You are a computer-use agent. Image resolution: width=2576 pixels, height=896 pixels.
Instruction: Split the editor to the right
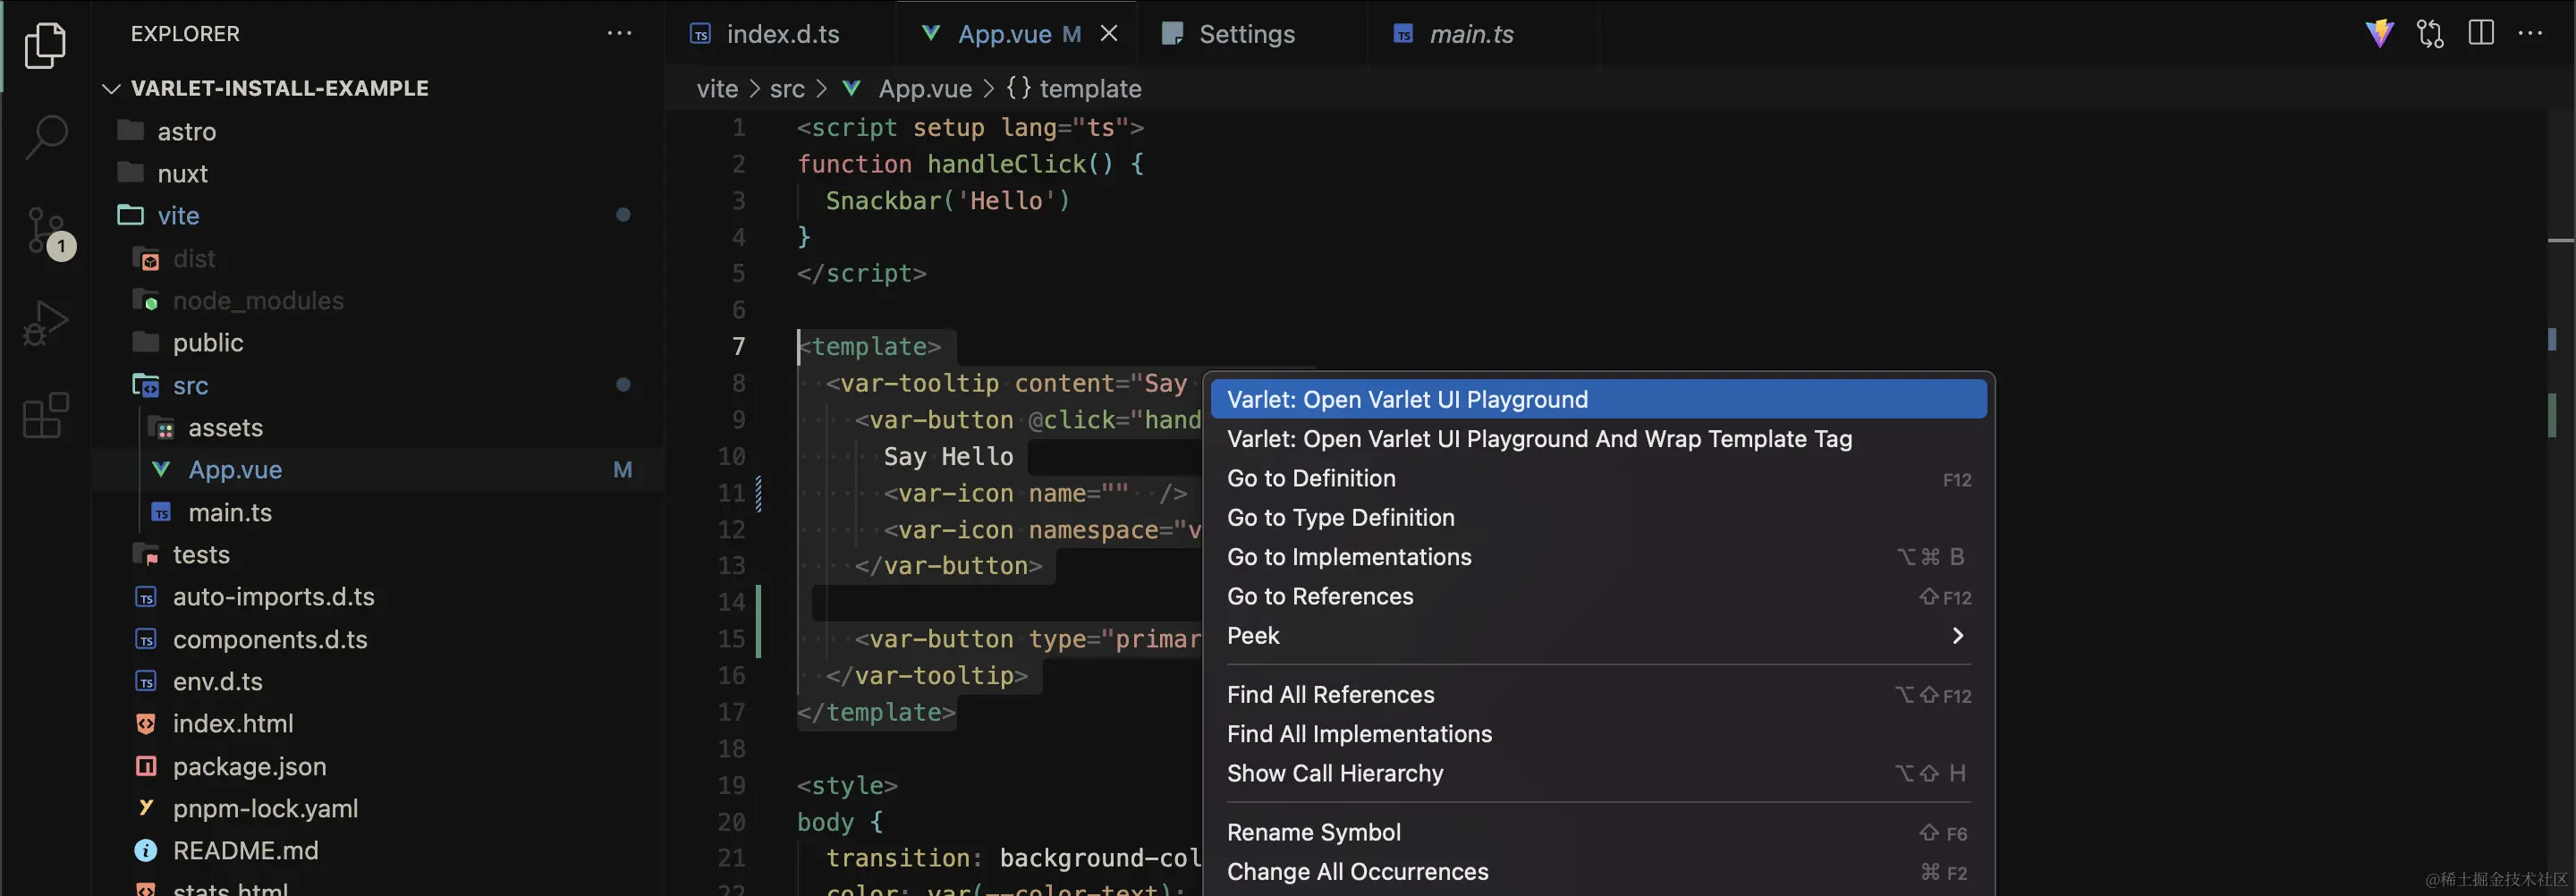coord(2481,34)
